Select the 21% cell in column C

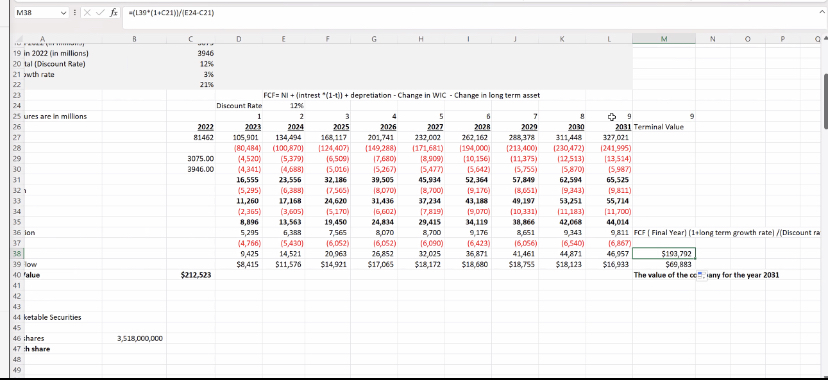[x=191, y=85]
